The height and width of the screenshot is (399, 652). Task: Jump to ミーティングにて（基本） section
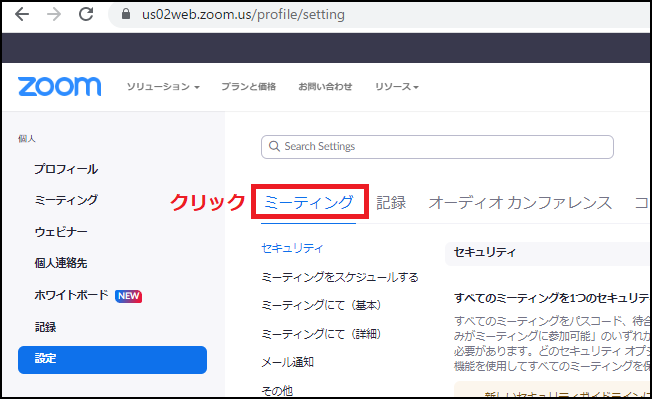pyautogui.click(x=321, y=305)
